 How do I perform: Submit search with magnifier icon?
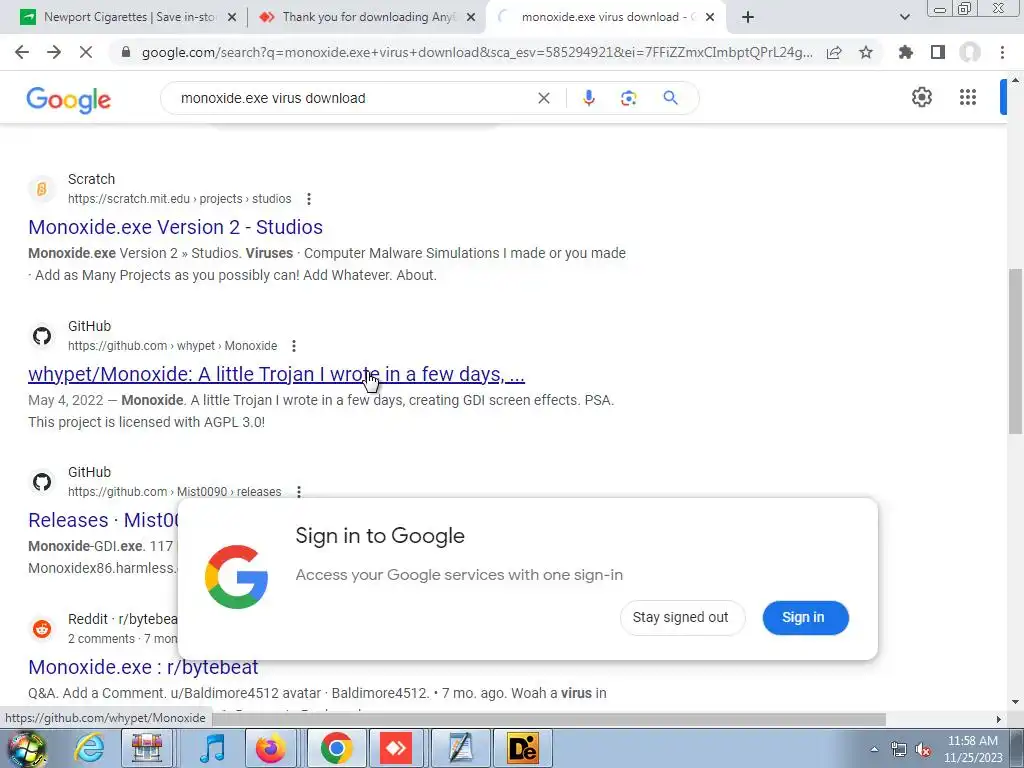pos(670,98)
